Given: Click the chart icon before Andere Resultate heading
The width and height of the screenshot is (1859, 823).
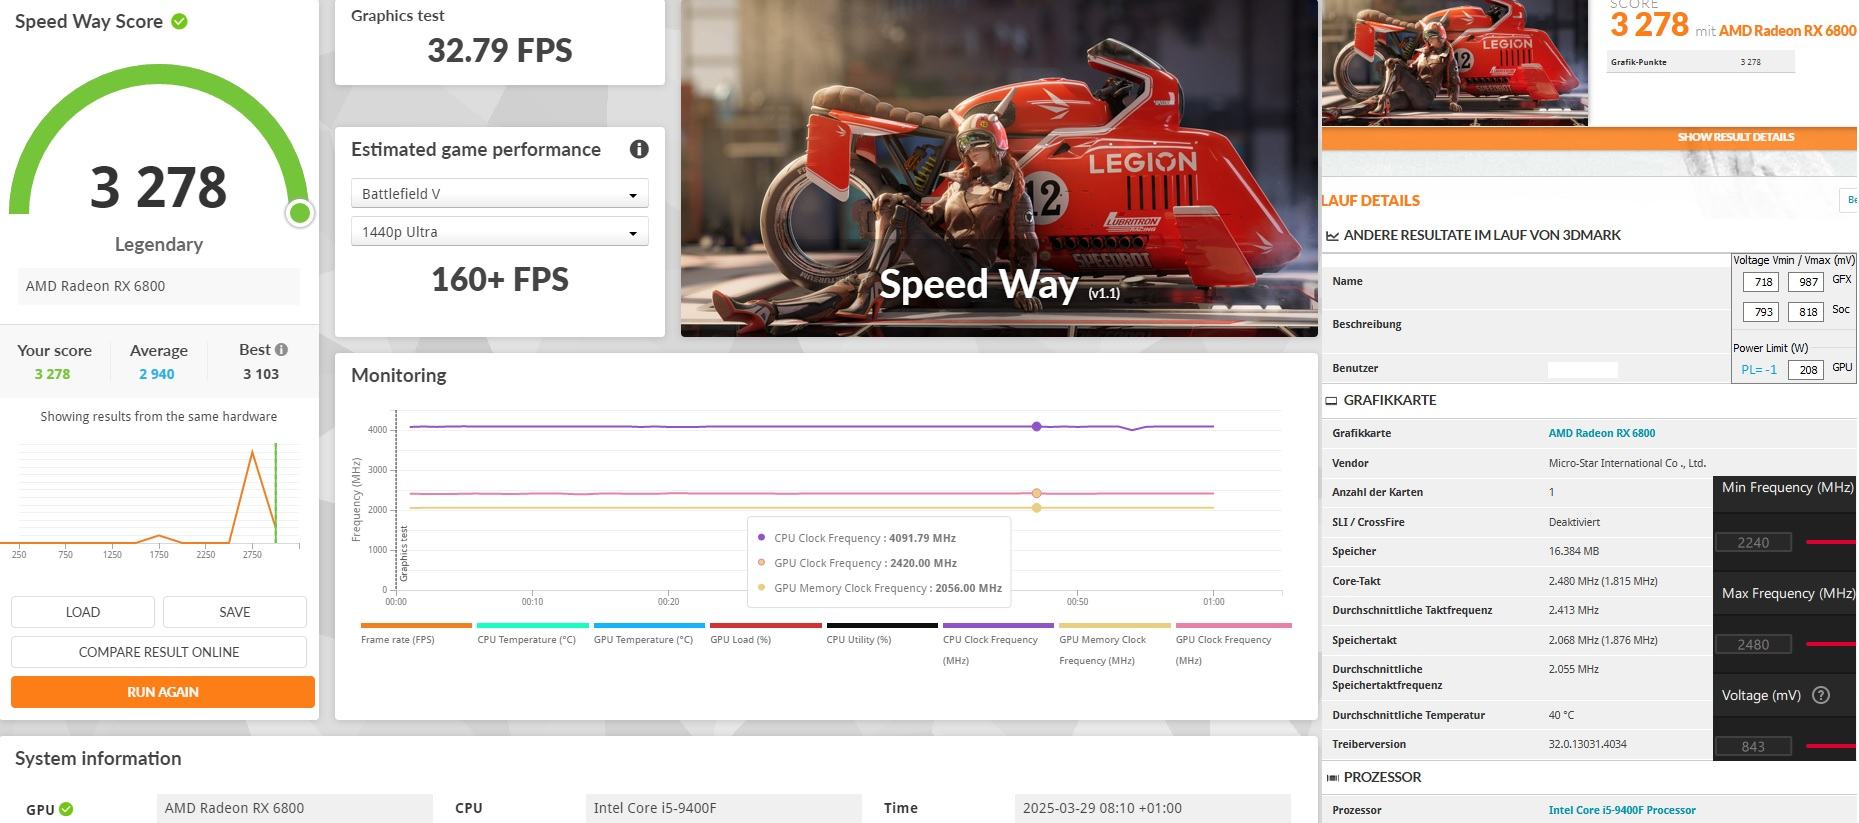Looking at the screenshot, I should (1332, 236).
